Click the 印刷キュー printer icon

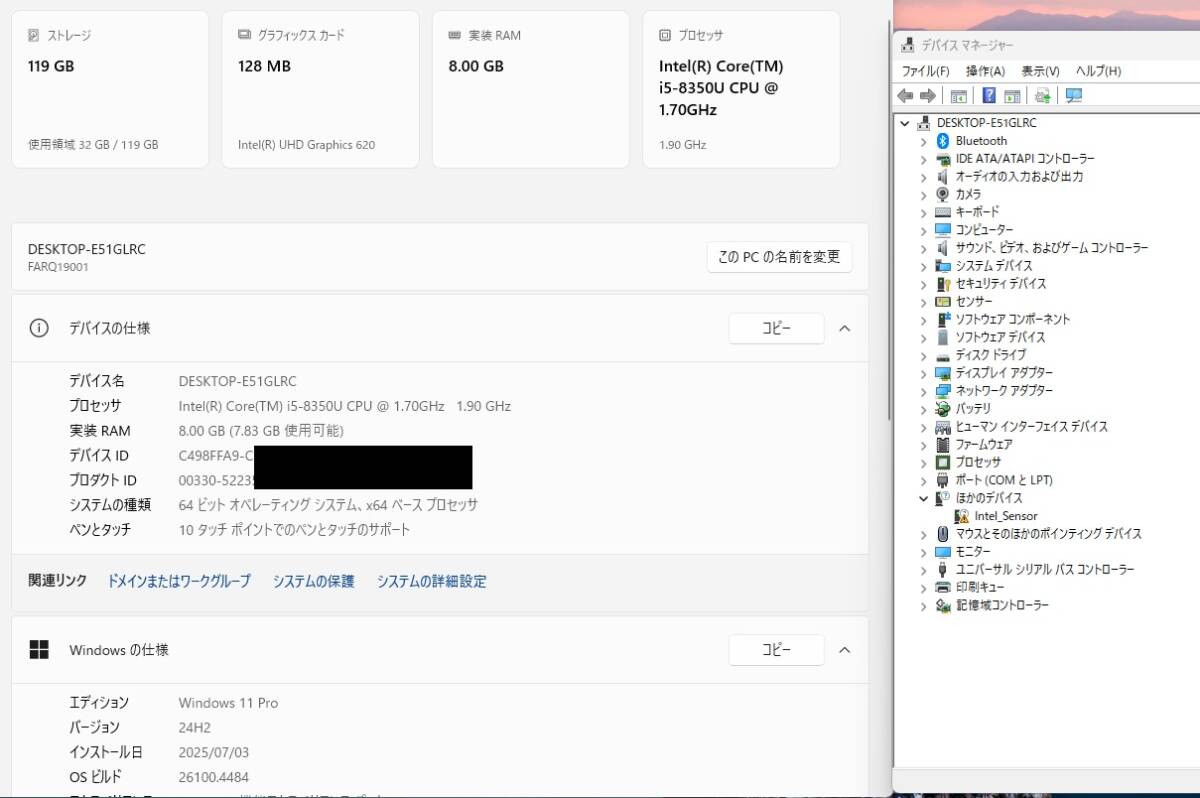pos(943,587)
